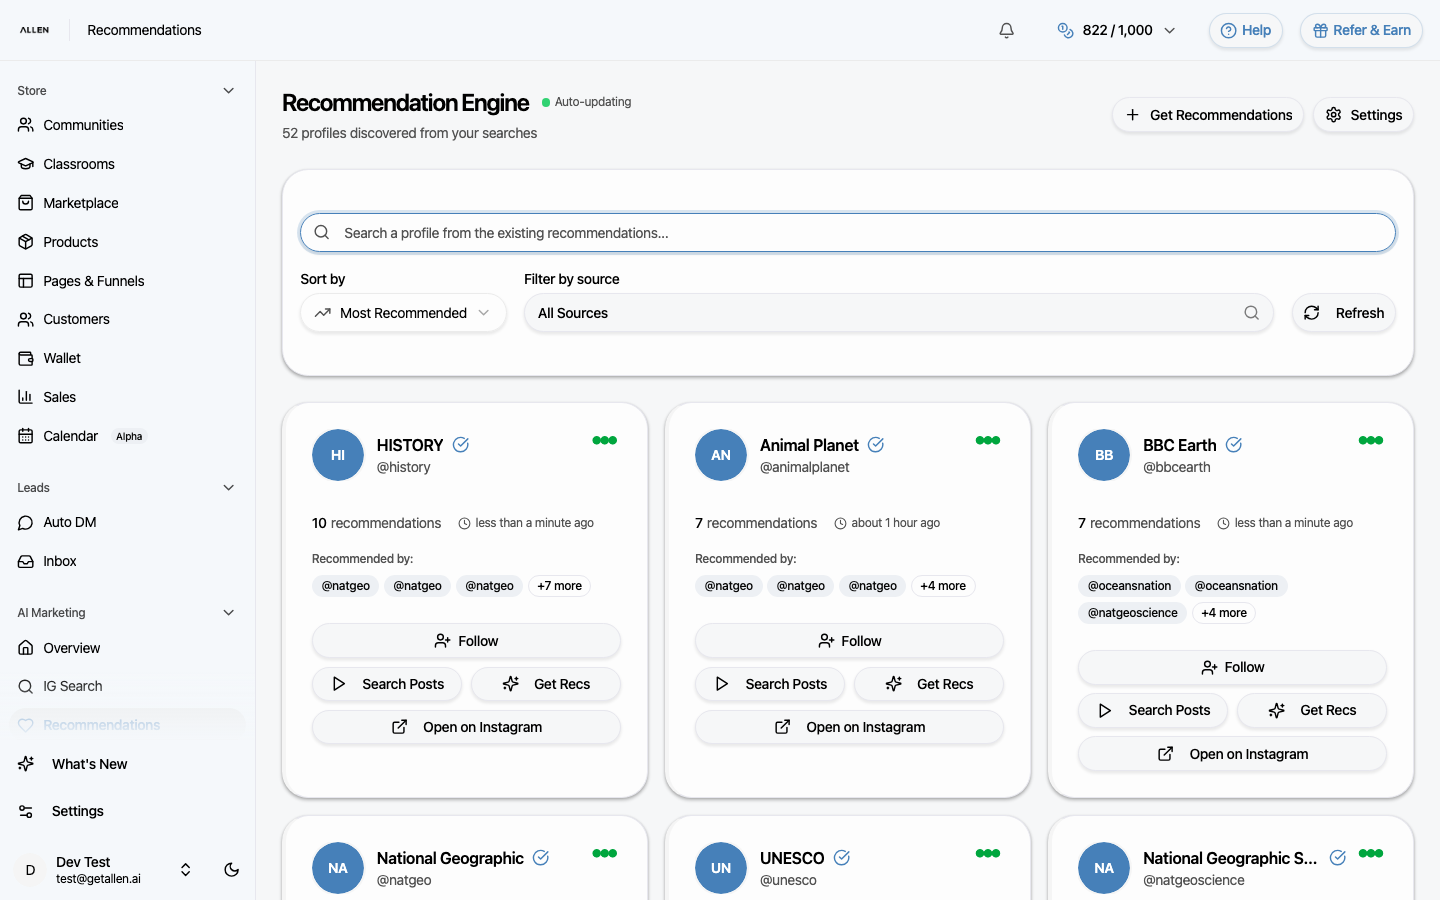Collapse the Store sidebar section
This screenshot has width=1440, height=900.
point(228,91)
